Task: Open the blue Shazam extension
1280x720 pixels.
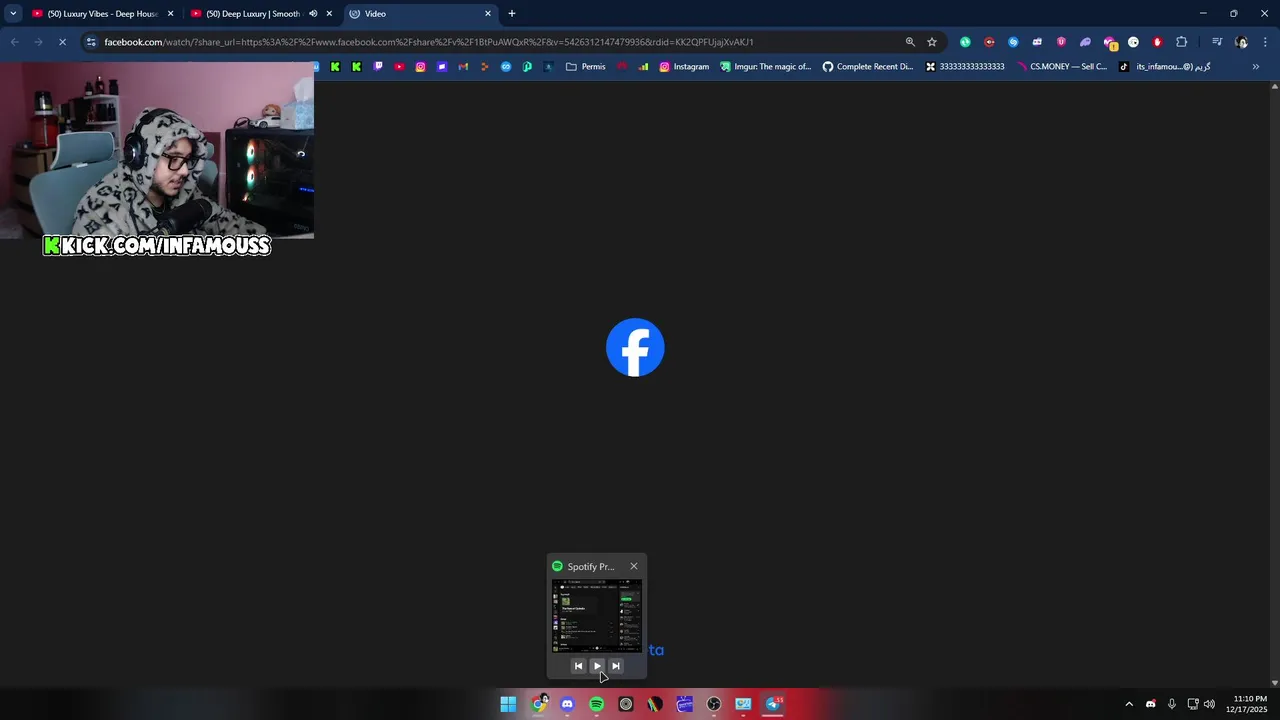Action: 1013,42
